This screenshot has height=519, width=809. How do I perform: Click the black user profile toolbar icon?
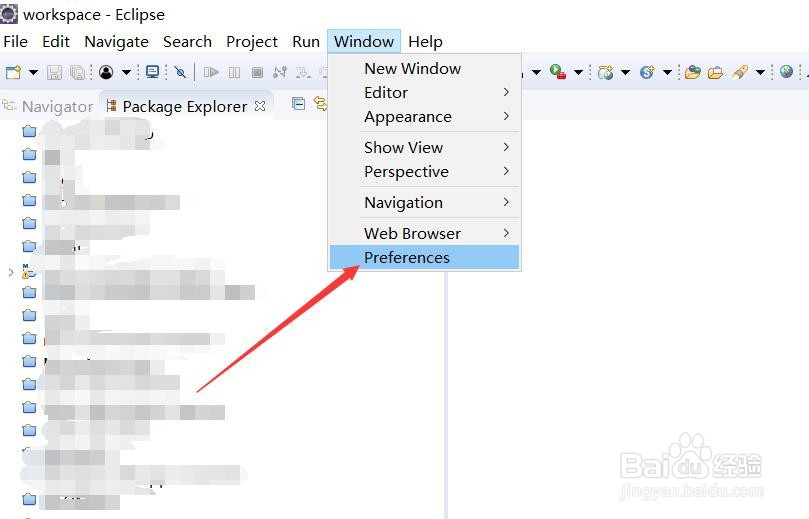pyautogui.click(x=106, y=72)
